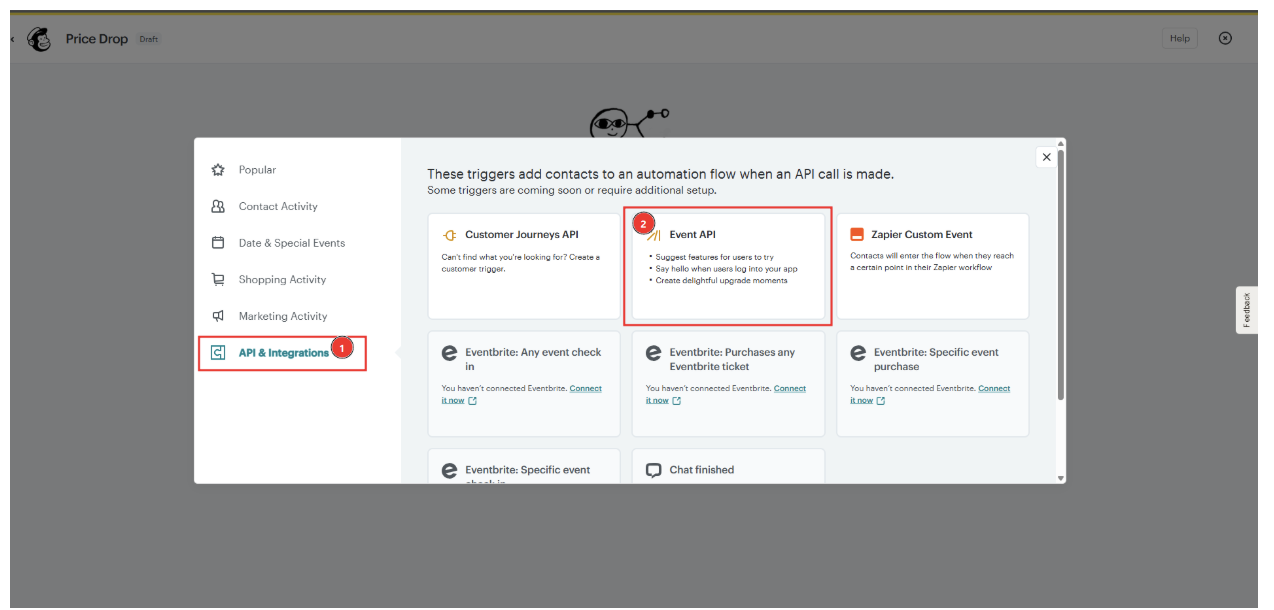Open the Feedback side tab

pyautogui.click(x=1247, y=310)
